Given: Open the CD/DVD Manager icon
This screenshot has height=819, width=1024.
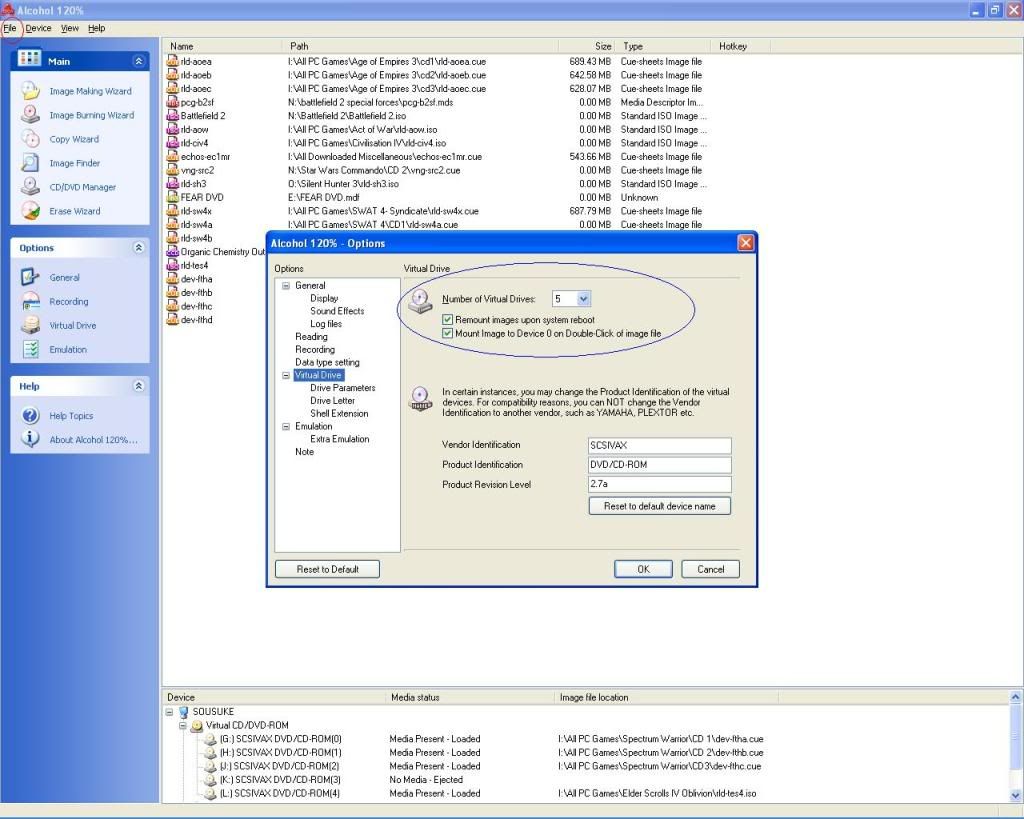Looking at the screenshot, I should 31,187.
